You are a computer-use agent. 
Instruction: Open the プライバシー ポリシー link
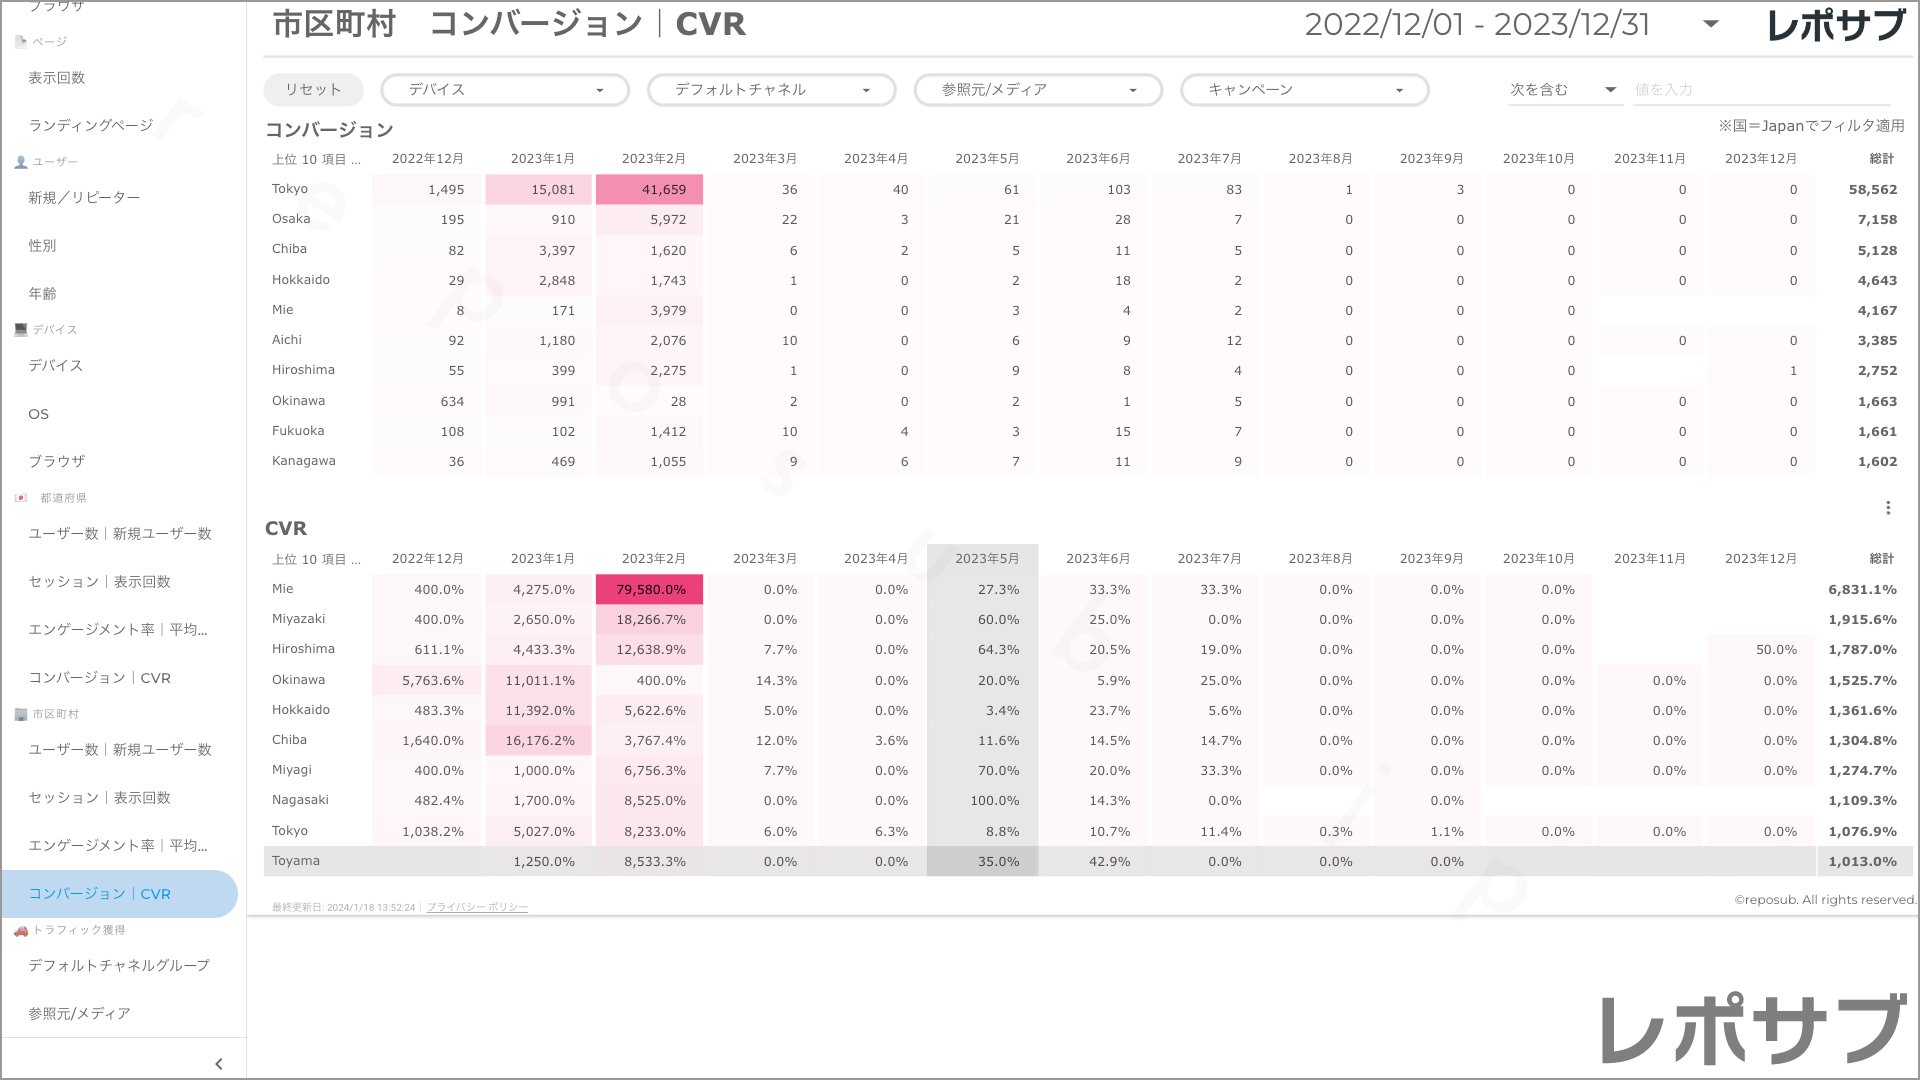point(477,907)
